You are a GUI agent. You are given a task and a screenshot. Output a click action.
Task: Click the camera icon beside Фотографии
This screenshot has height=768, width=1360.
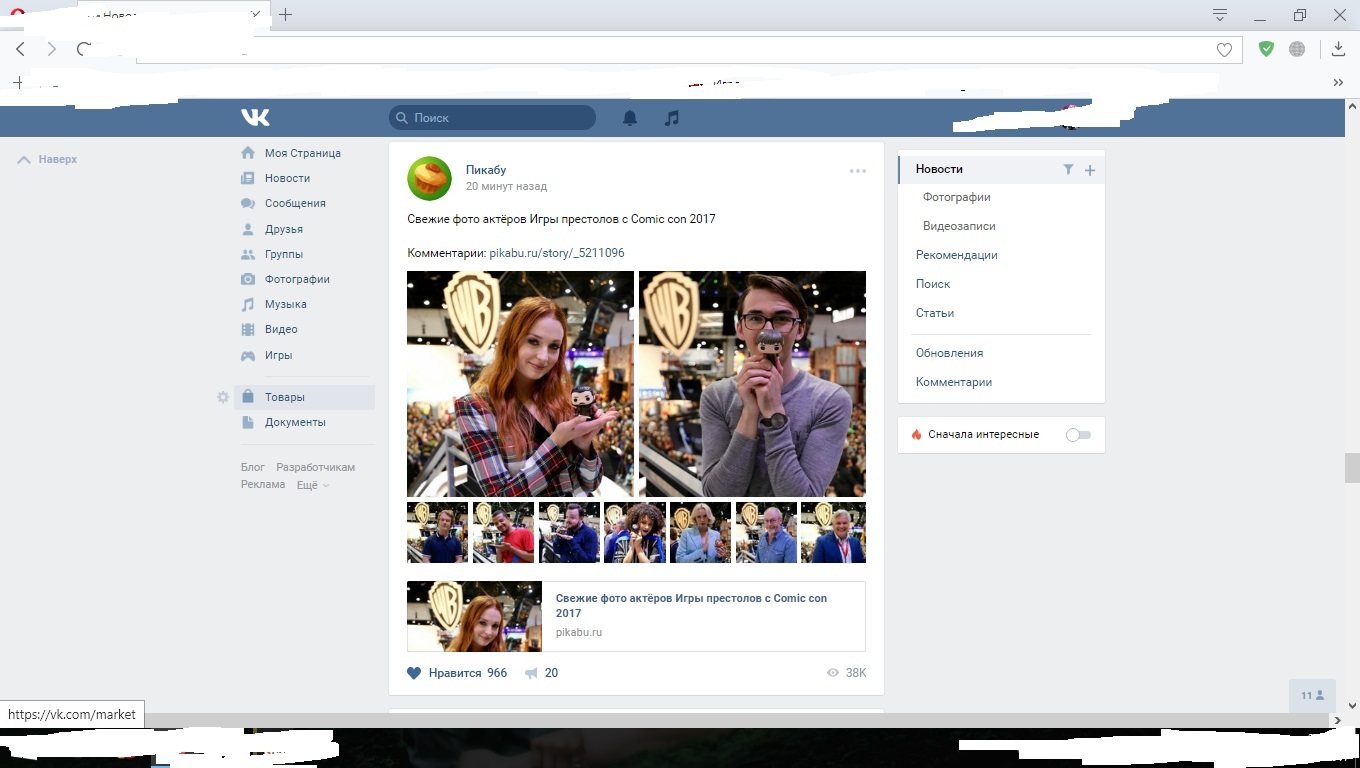(248, 279)
